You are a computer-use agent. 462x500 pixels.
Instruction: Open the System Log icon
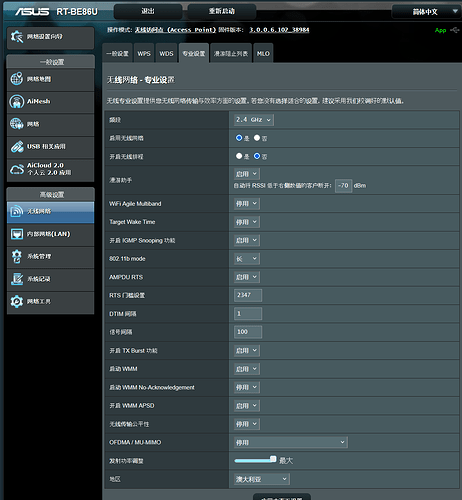point(17,279)
